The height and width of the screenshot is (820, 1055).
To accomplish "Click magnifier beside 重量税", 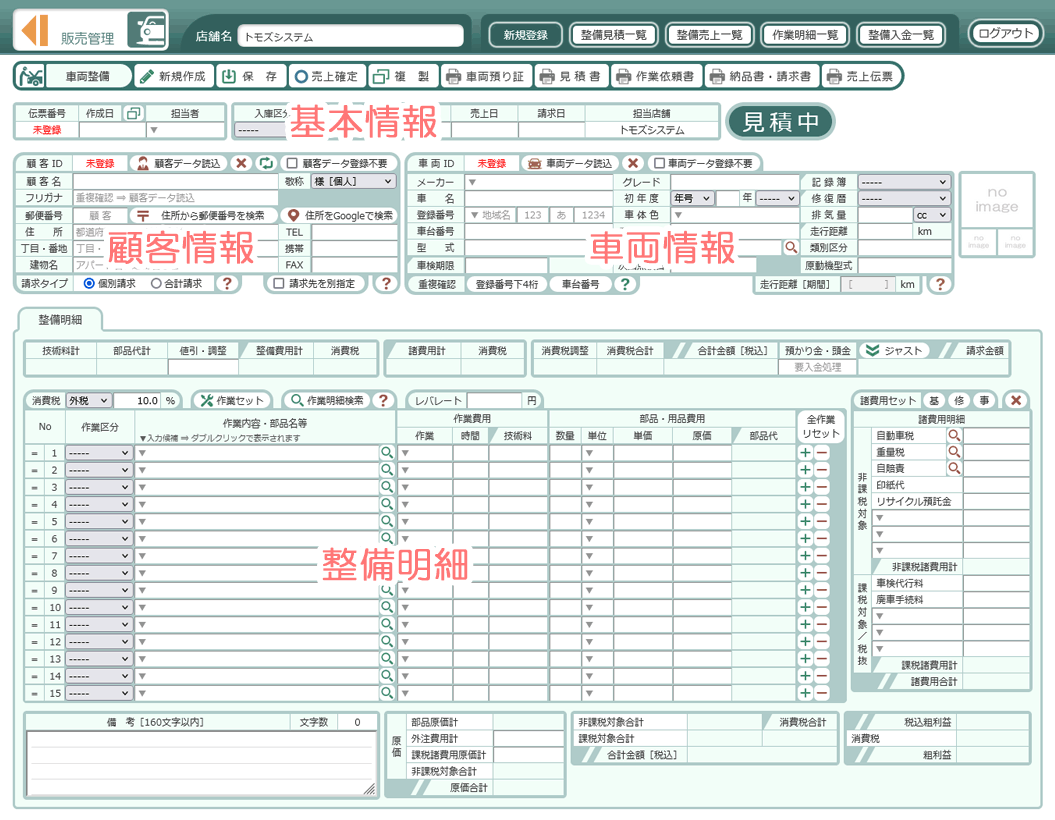I will [954, 452].
